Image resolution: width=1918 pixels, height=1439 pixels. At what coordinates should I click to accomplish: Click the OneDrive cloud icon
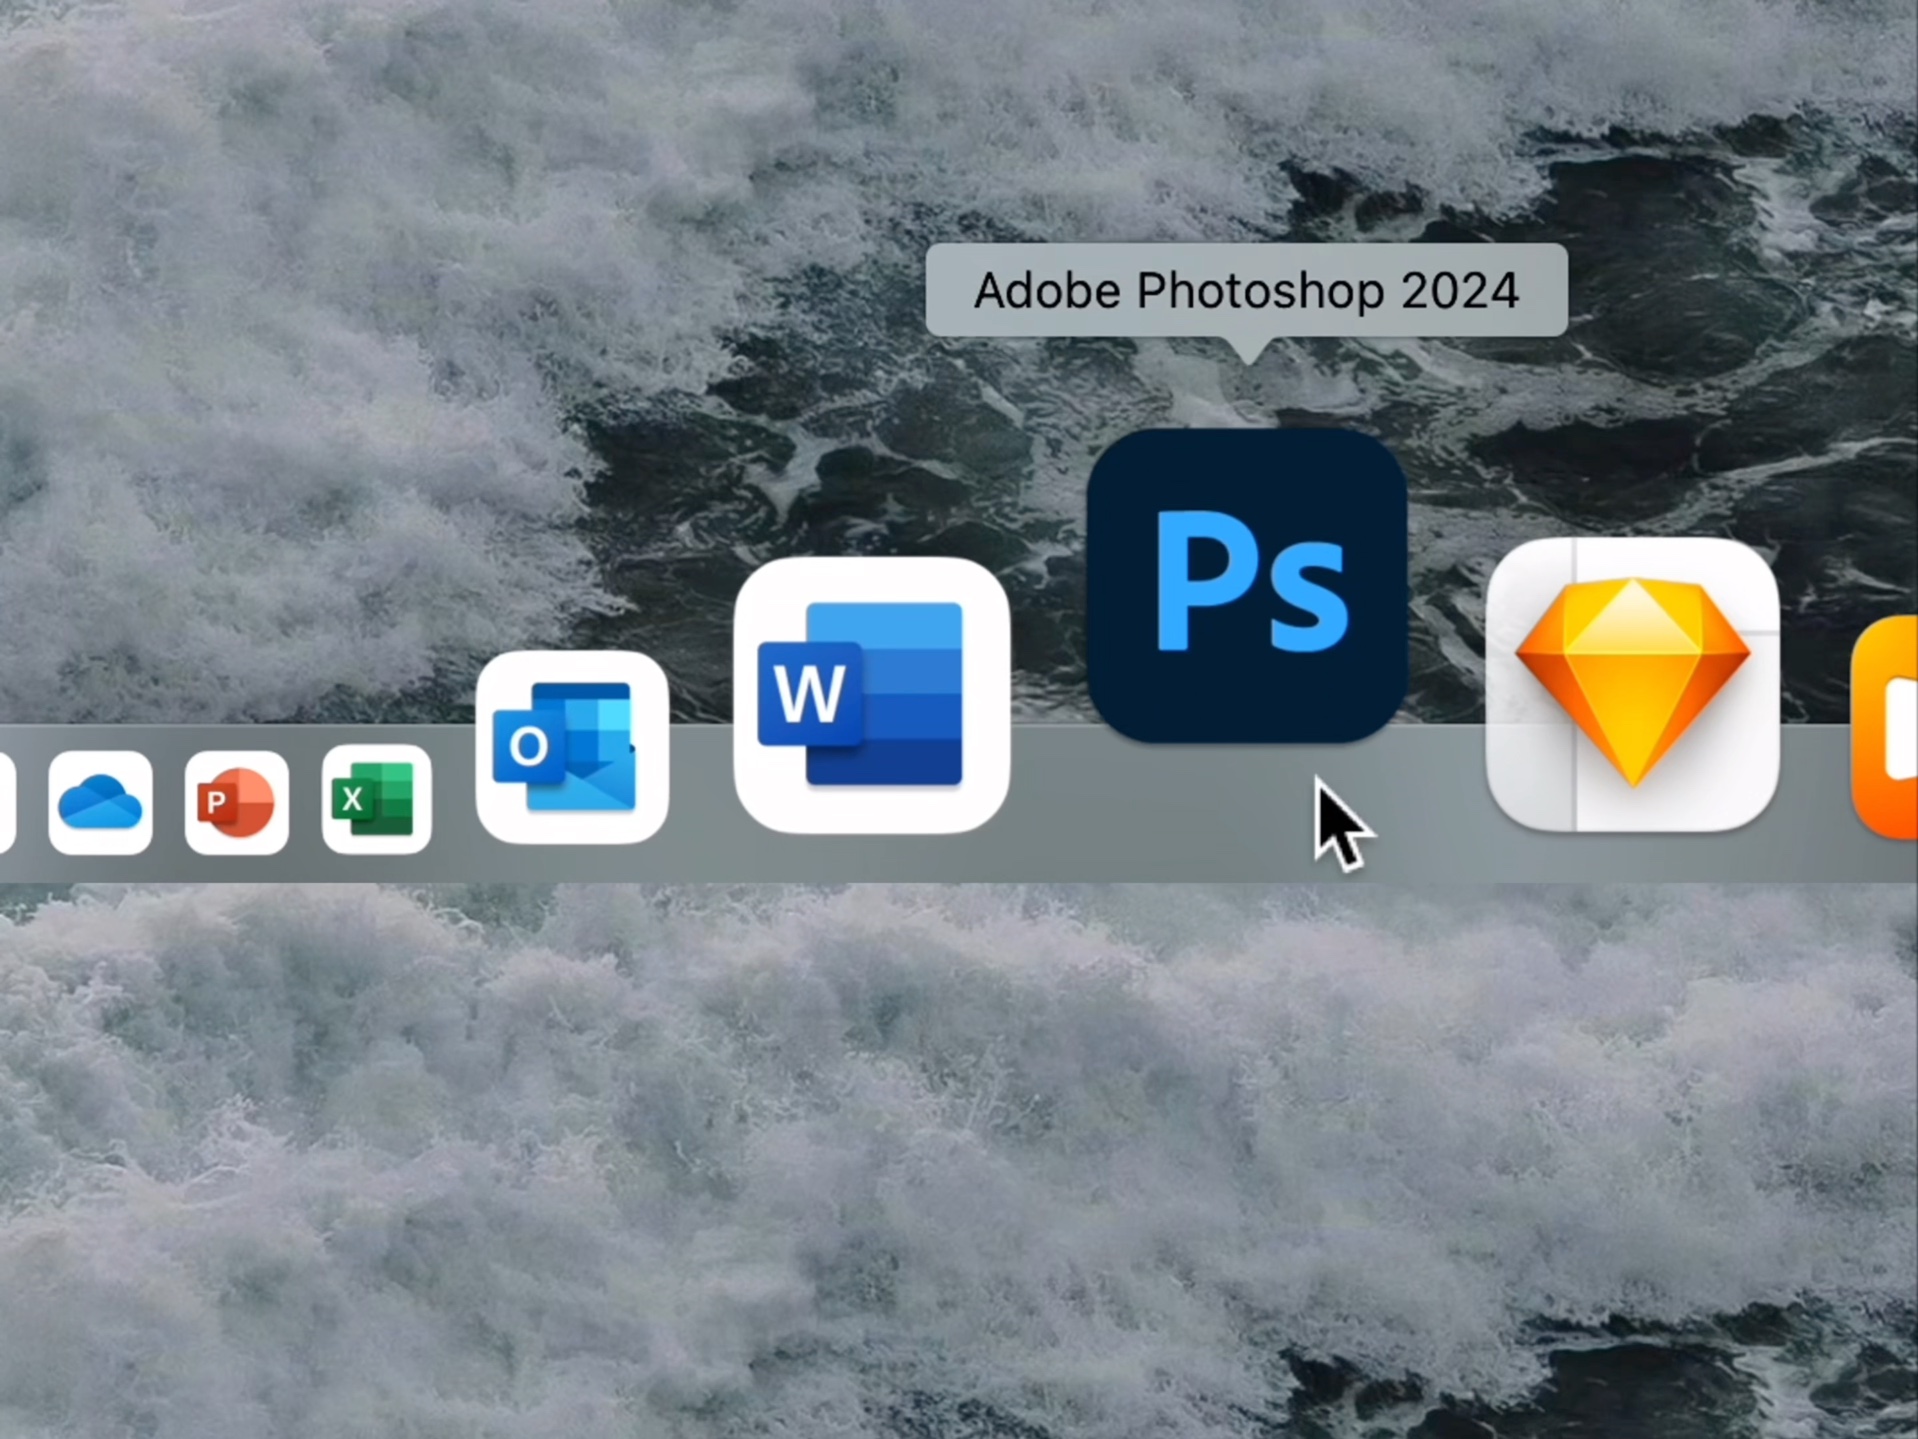[x=100, y=803]
